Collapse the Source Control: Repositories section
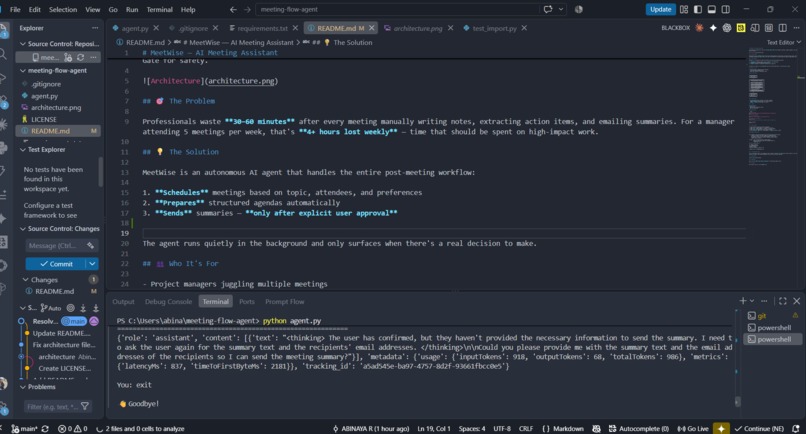 [x=23, y=44]
